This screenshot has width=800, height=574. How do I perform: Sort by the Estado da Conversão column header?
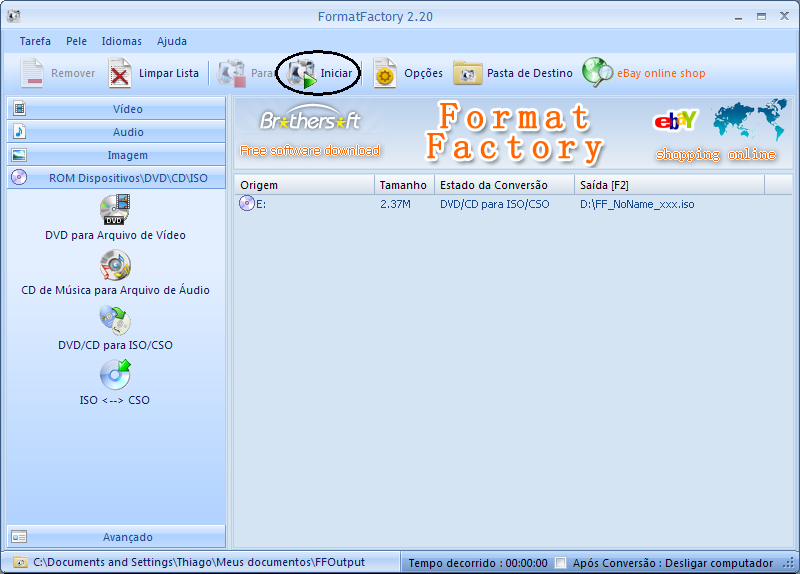point(505,185)
